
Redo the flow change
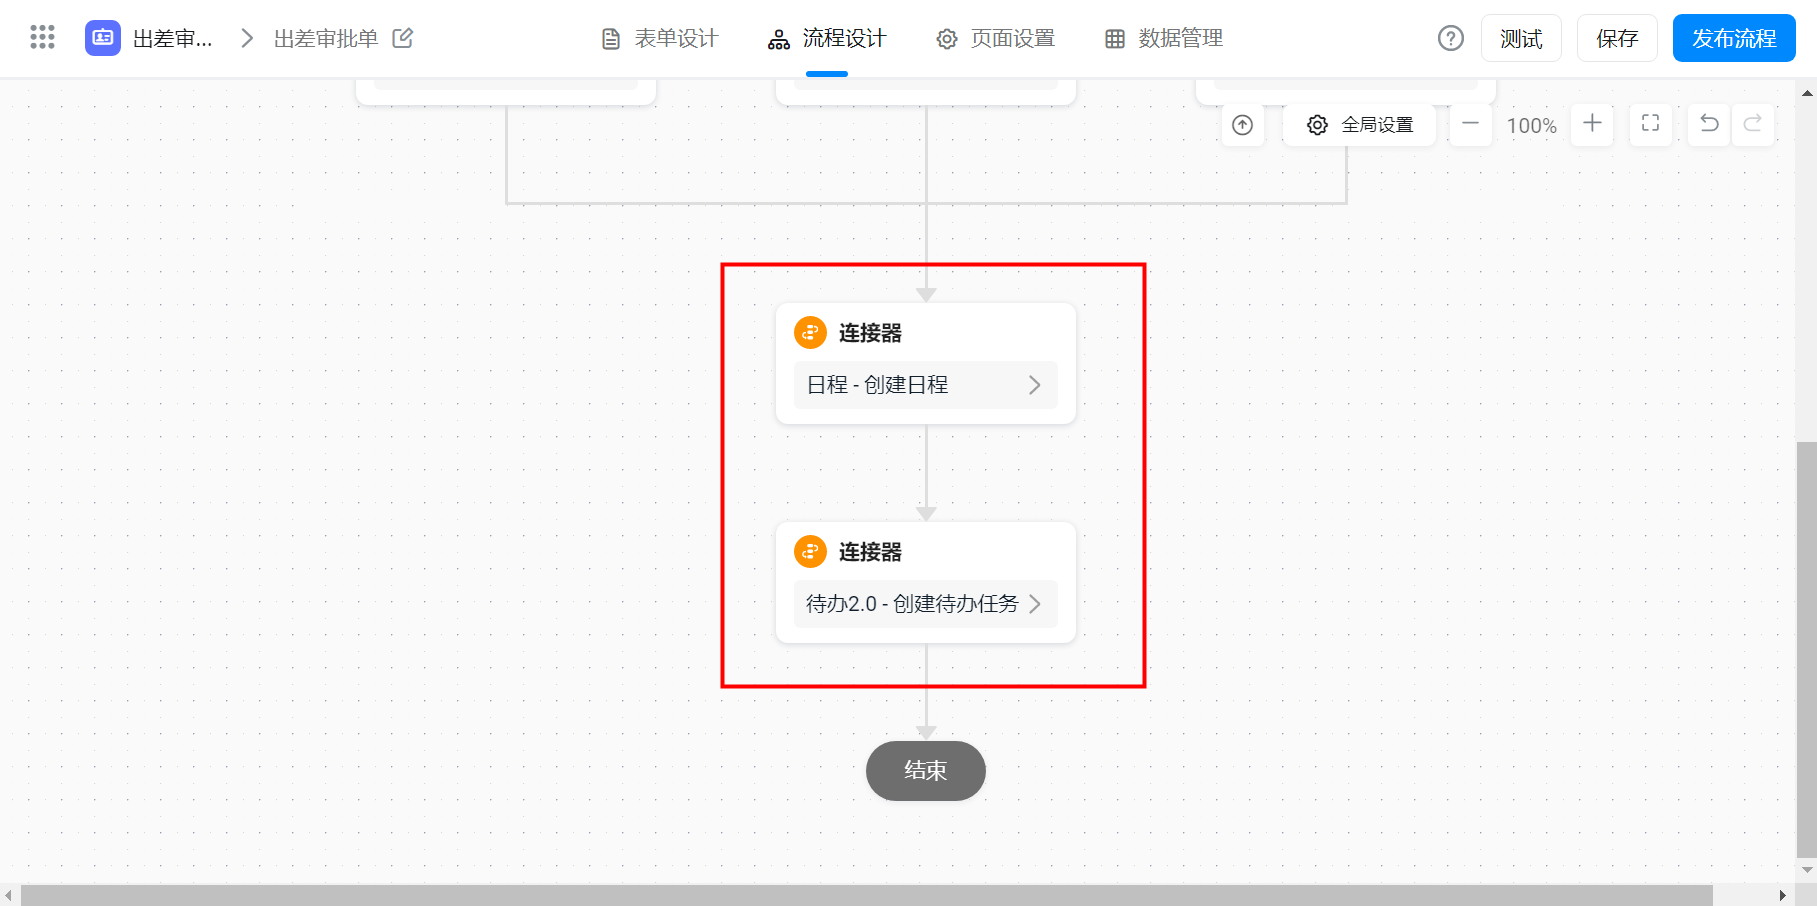pyautogui.click(x=1753, y=125)
